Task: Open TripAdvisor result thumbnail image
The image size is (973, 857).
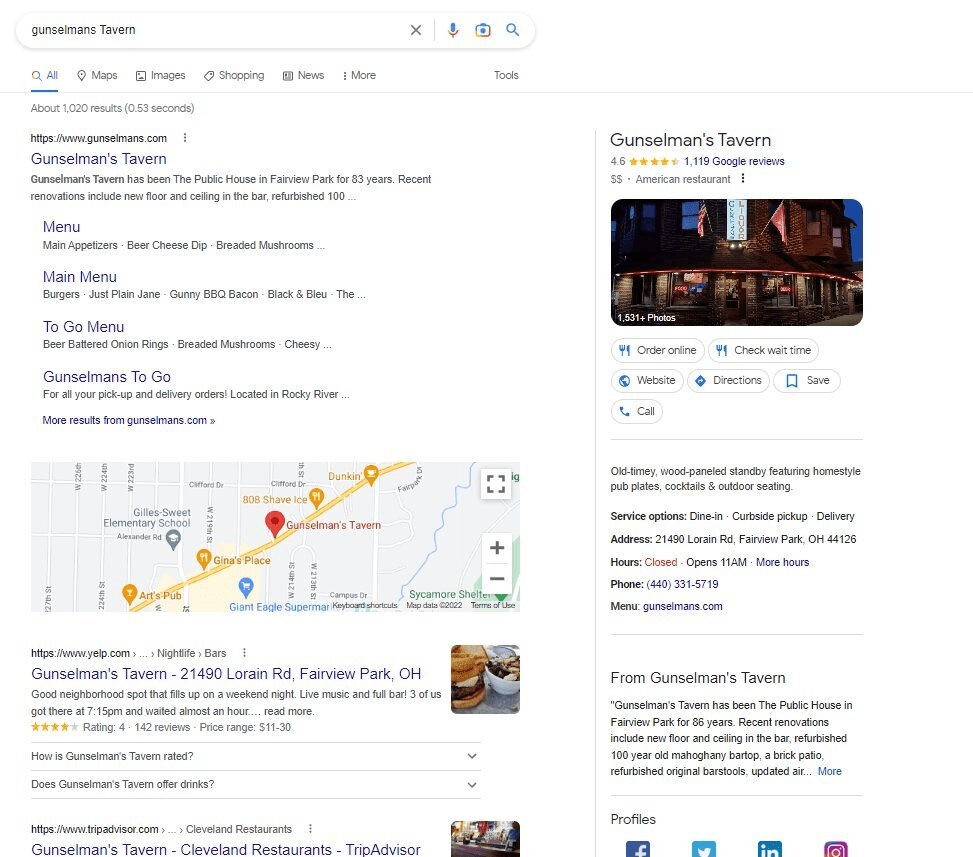Action: tap(485, 839)
